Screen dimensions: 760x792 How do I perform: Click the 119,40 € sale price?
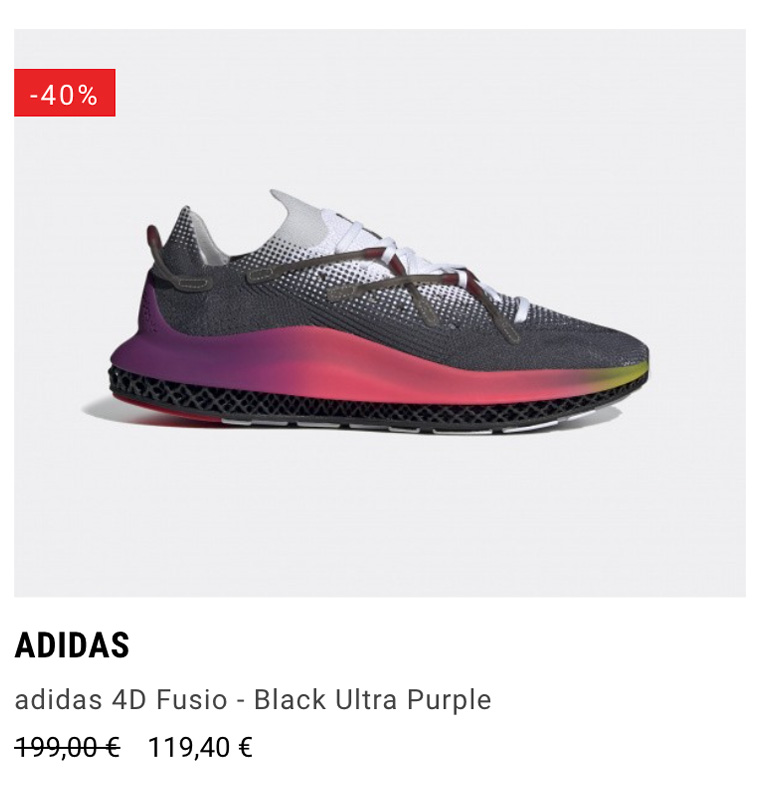click(200, 747)
